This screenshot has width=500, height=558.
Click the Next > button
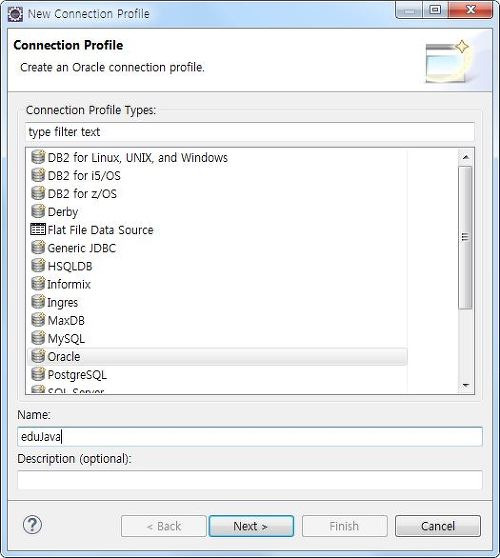click(251, 526)
